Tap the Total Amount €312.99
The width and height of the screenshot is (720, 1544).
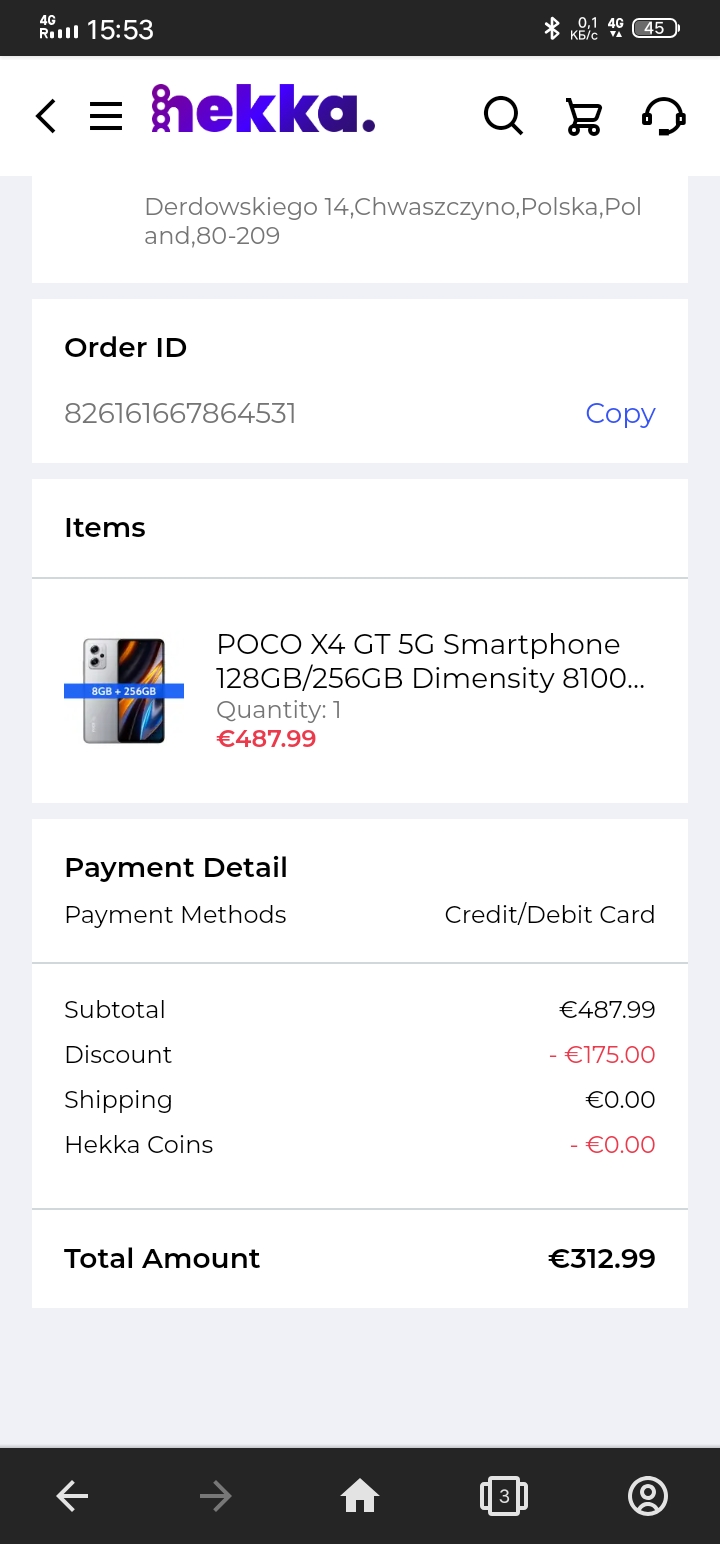pyautogui.click(x=601, y=1258)
